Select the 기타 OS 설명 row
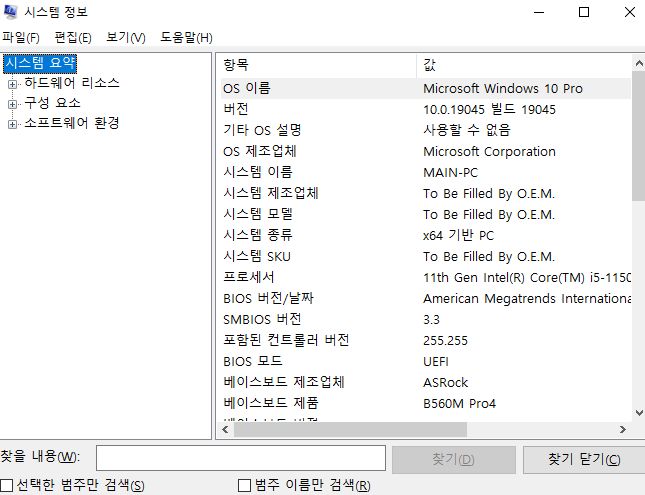Viewport: 645px width, 495px height. click(426, 130)
